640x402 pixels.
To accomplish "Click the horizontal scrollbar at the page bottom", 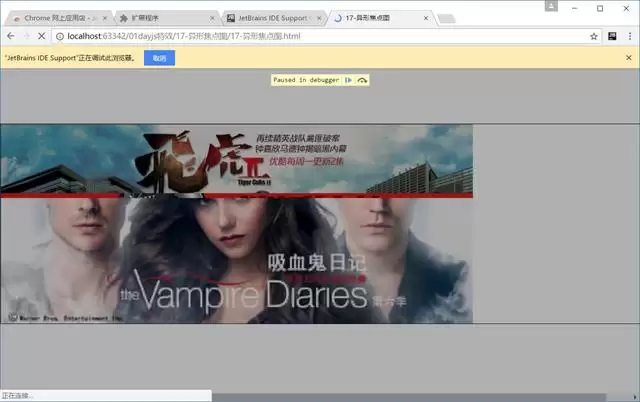I will (x=409, y=397).
